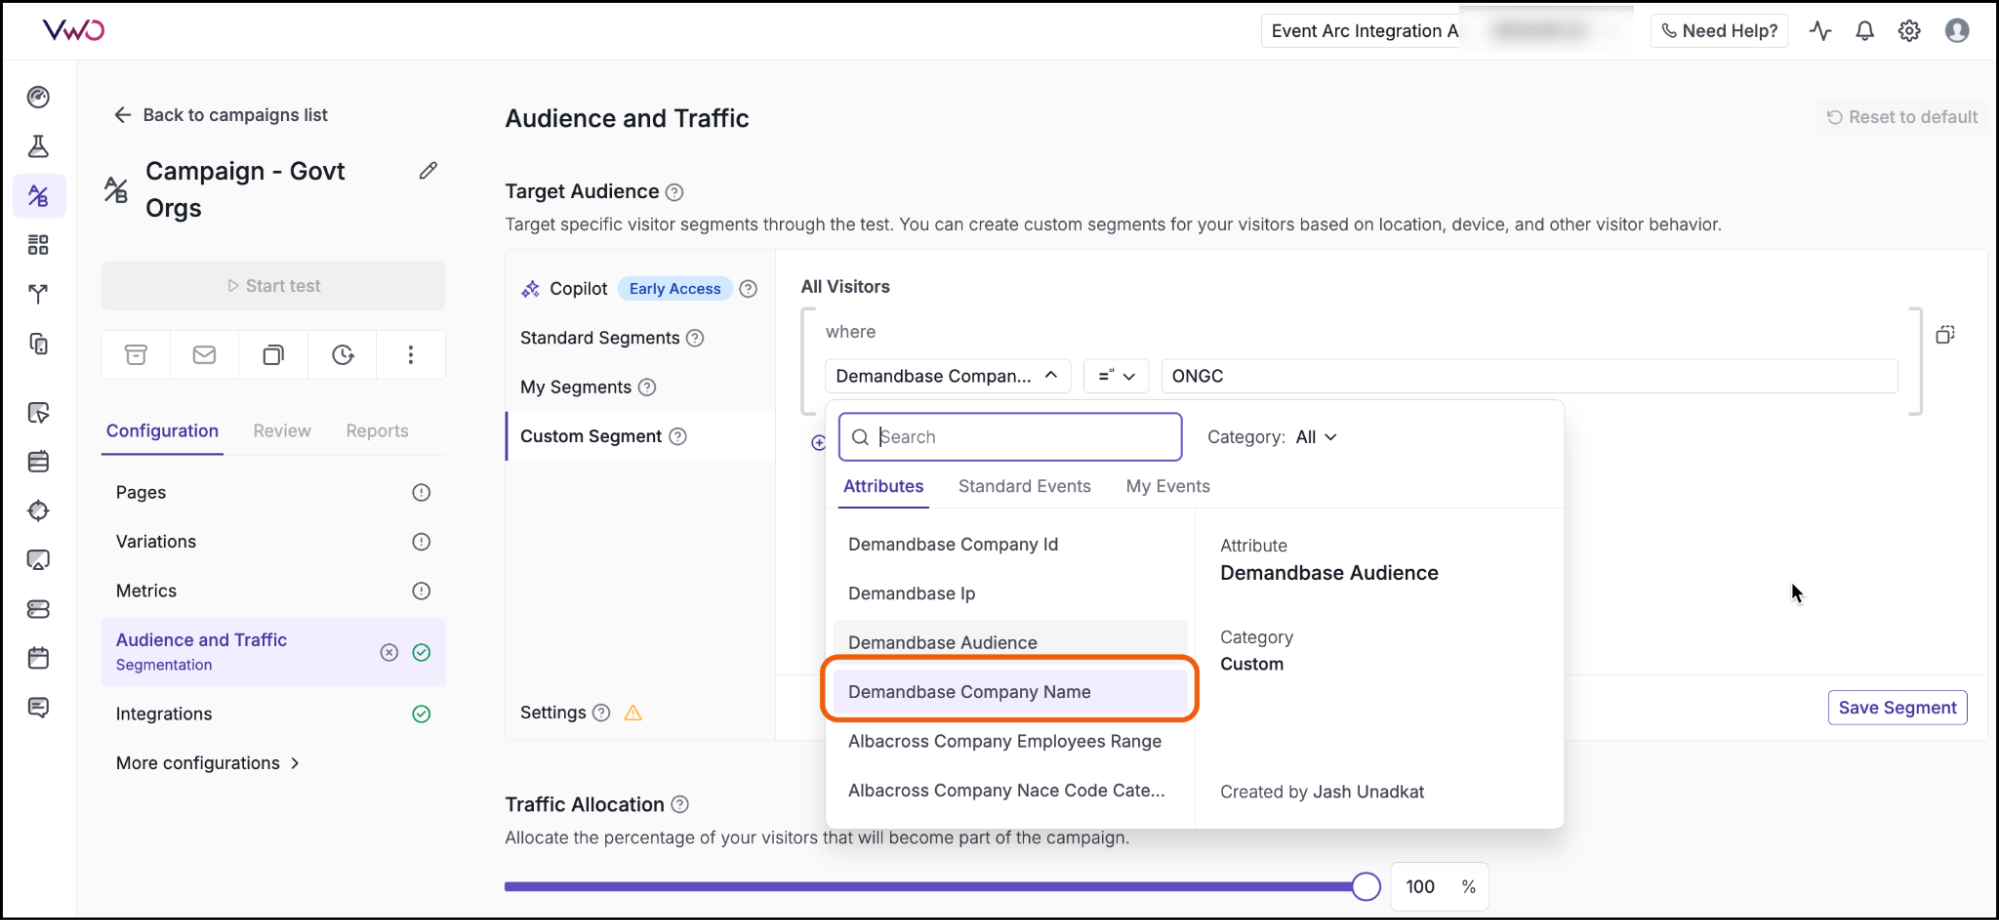Open Pages configuration step
This screenshot has width=1999, height=921.
[x=273, y=492]
